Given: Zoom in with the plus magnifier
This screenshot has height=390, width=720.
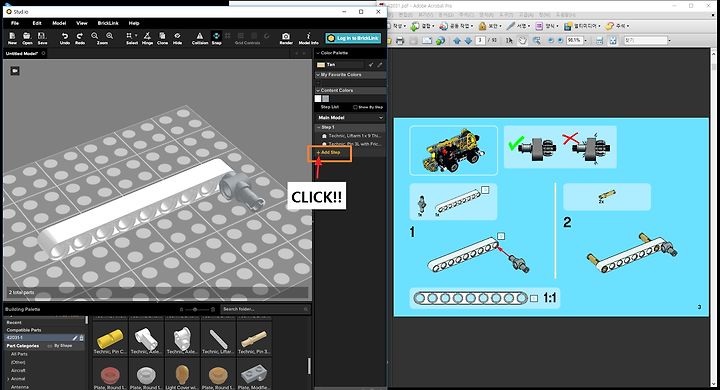Looking at the screenshot, I should pos(109,36).
